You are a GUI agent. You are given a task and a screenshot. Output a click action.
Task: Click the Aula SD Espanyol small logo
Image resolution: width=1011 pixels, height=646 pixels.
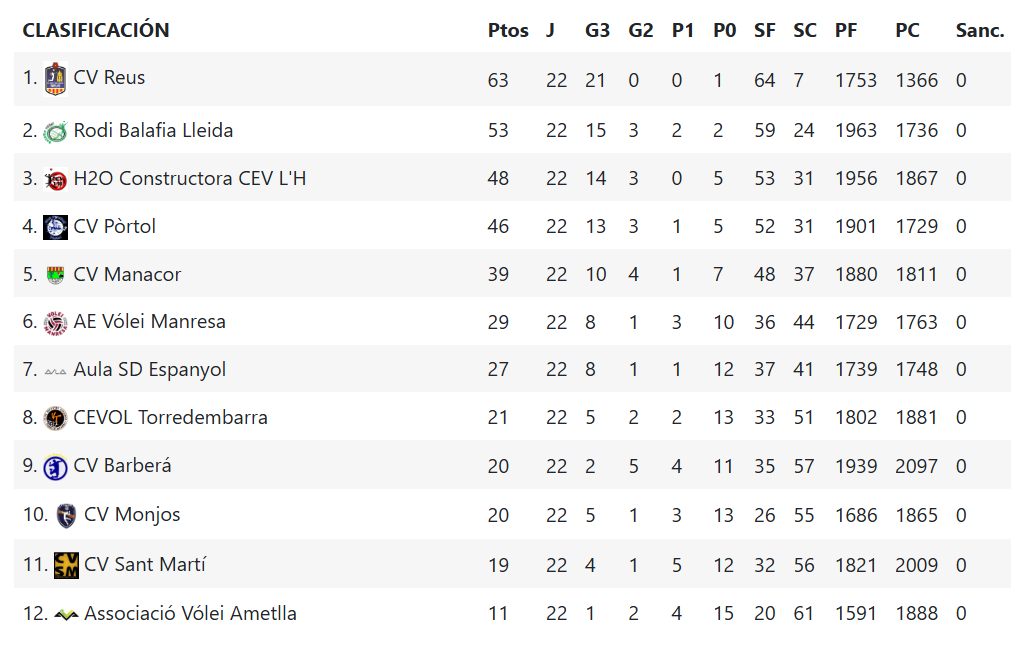click(x=55, y=371)
